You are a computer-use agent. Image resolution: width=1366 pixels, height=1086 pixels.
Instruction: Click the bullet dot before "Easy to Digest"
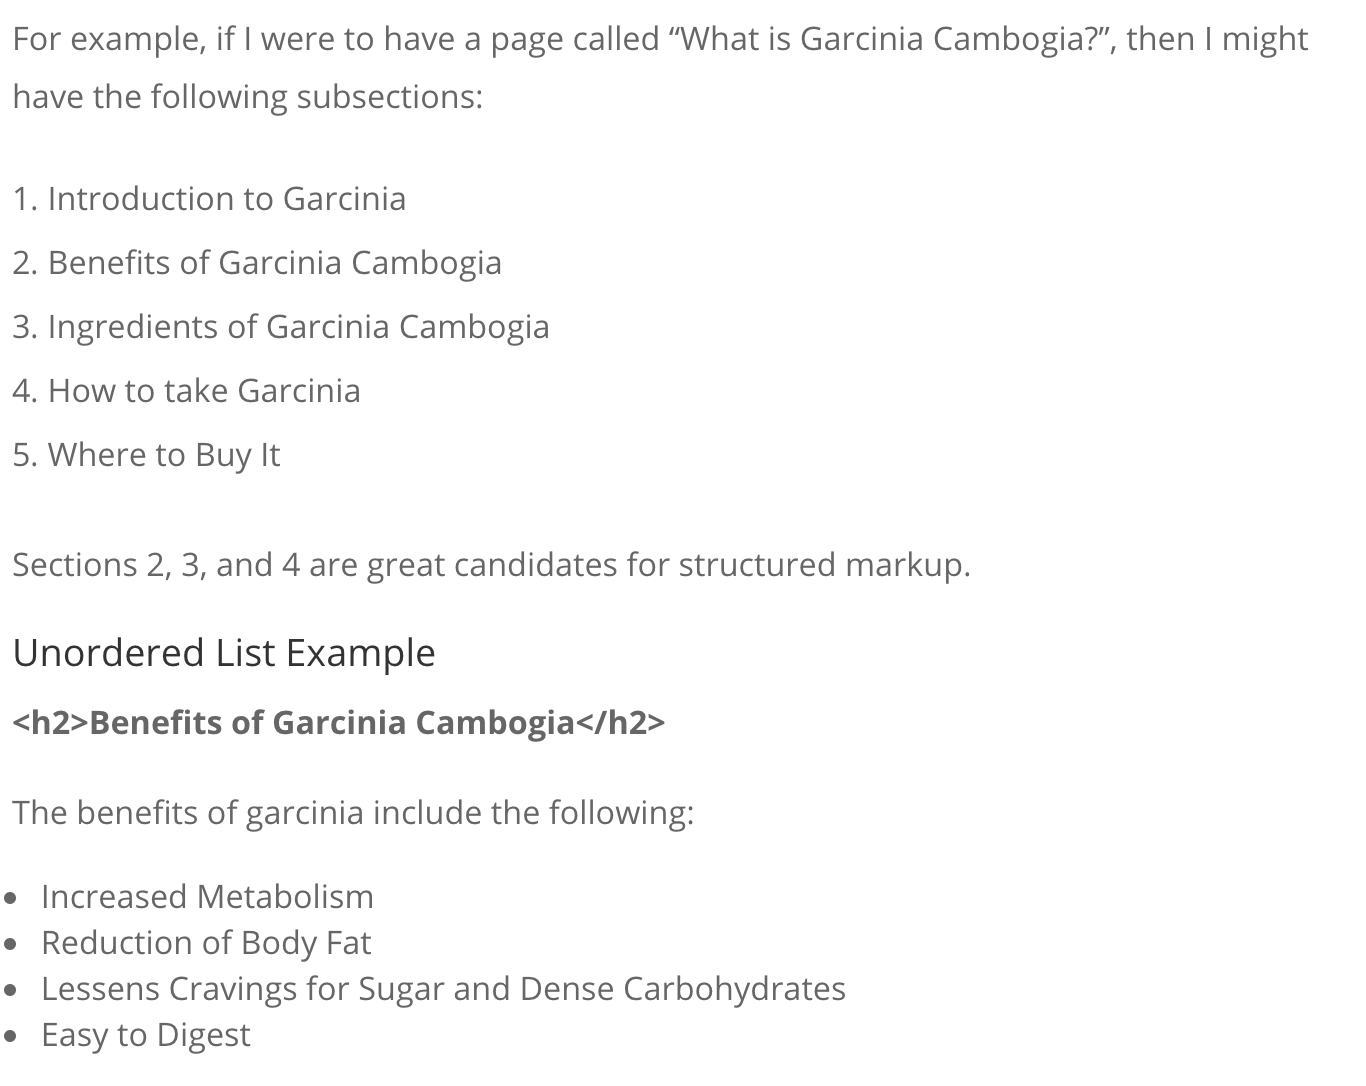[11, 1036]
